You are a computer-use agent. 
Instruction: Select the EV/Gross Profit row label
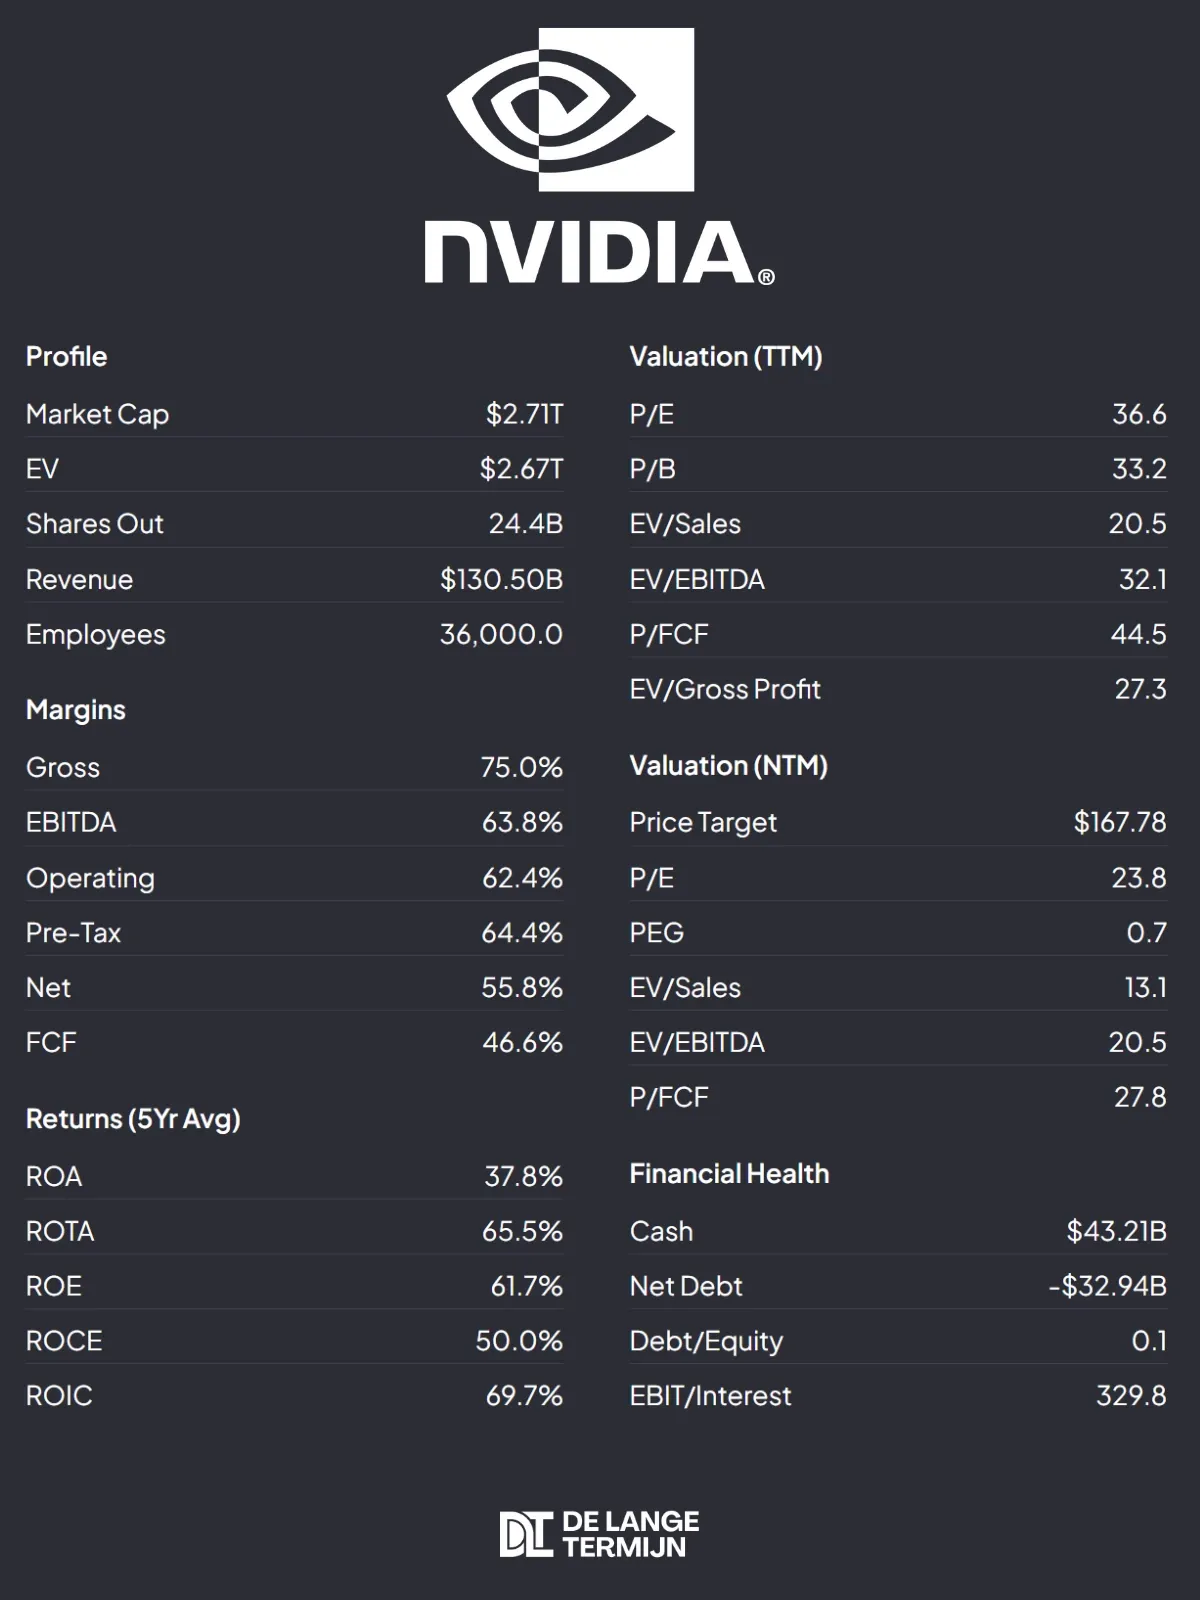tap(725, 689)
